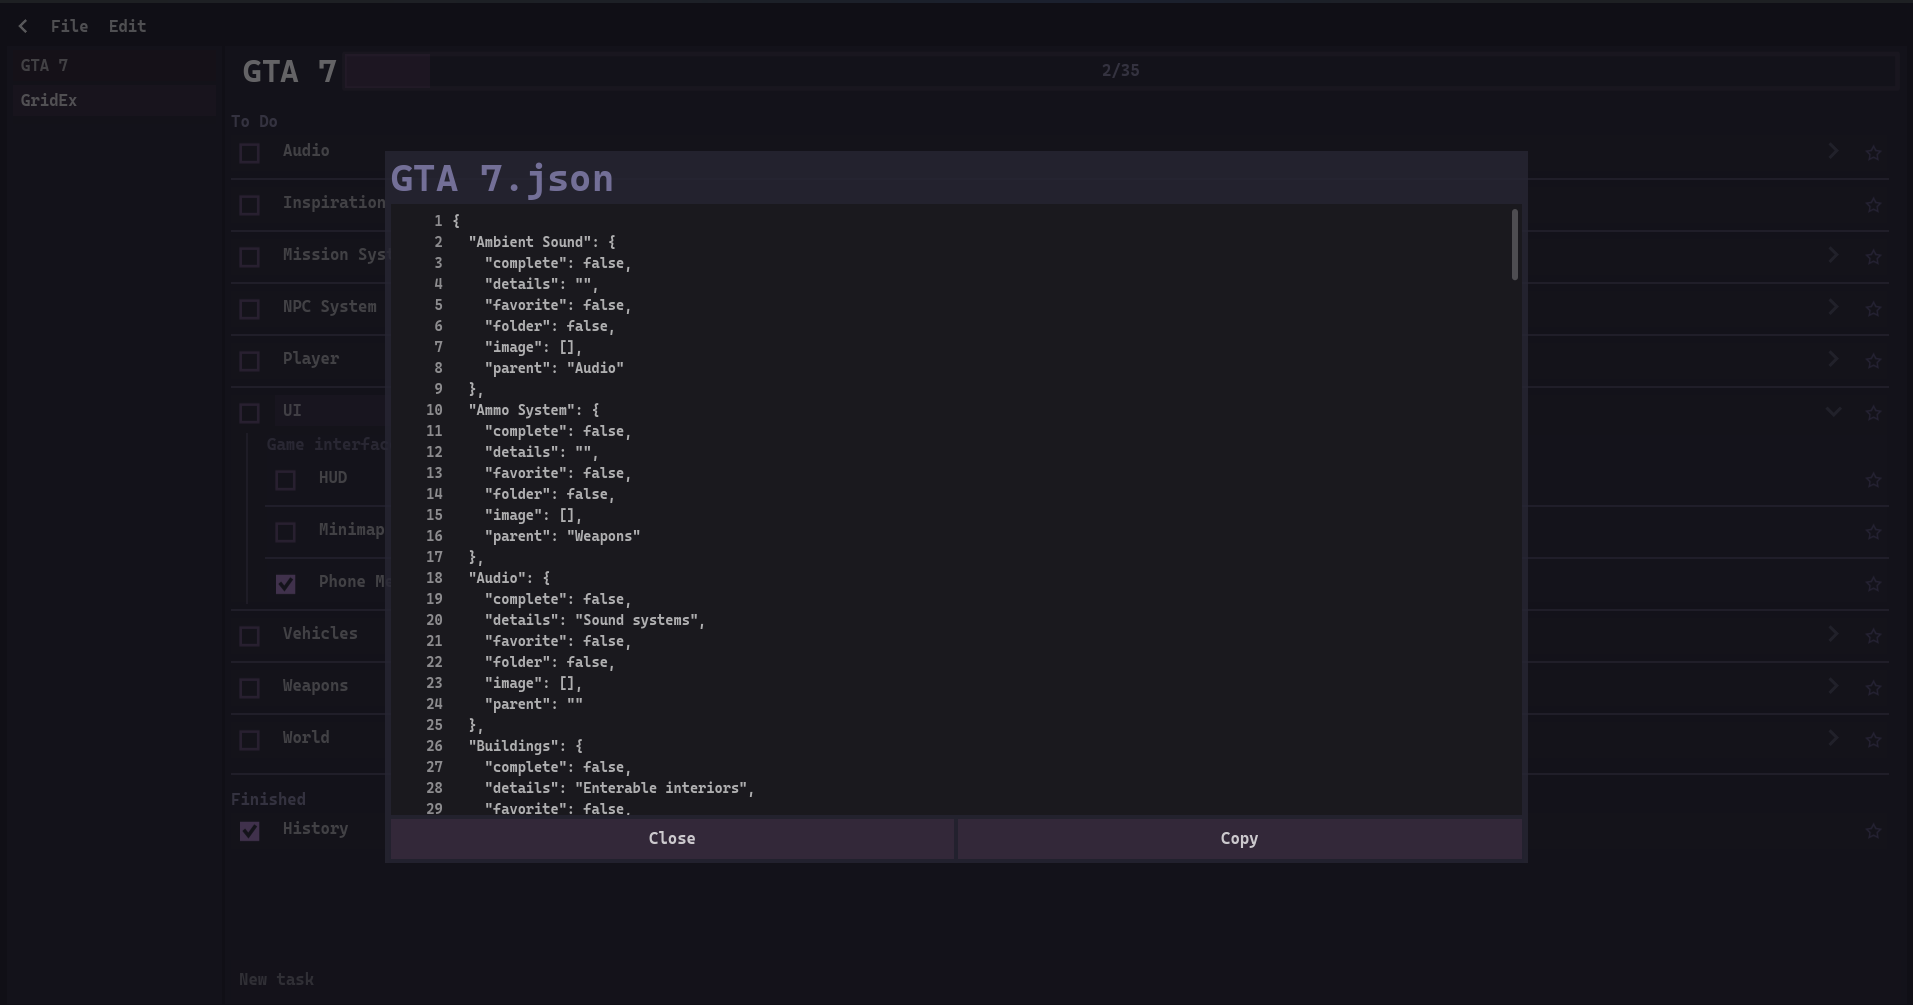Expand the Audio task chevron

(1833, 151)
